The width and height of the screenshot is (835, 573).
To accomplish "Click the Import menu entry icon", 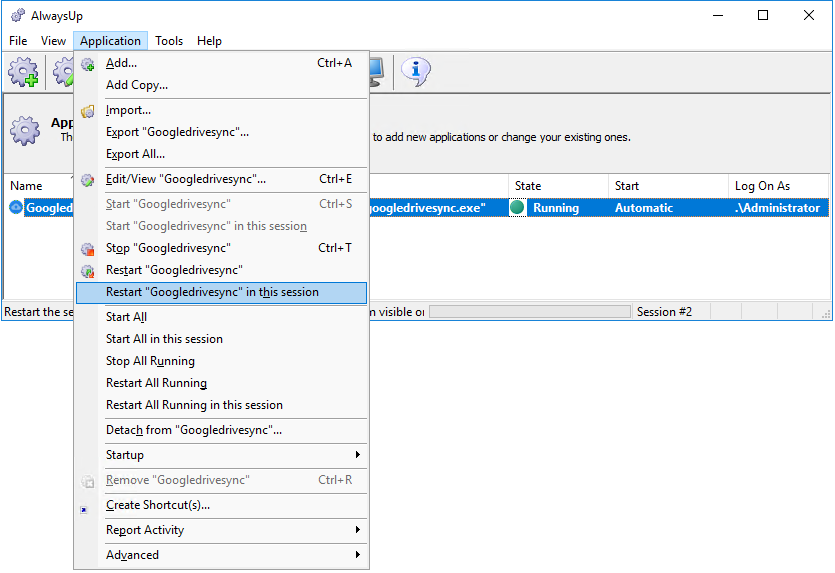I will (x=87, y=111).
